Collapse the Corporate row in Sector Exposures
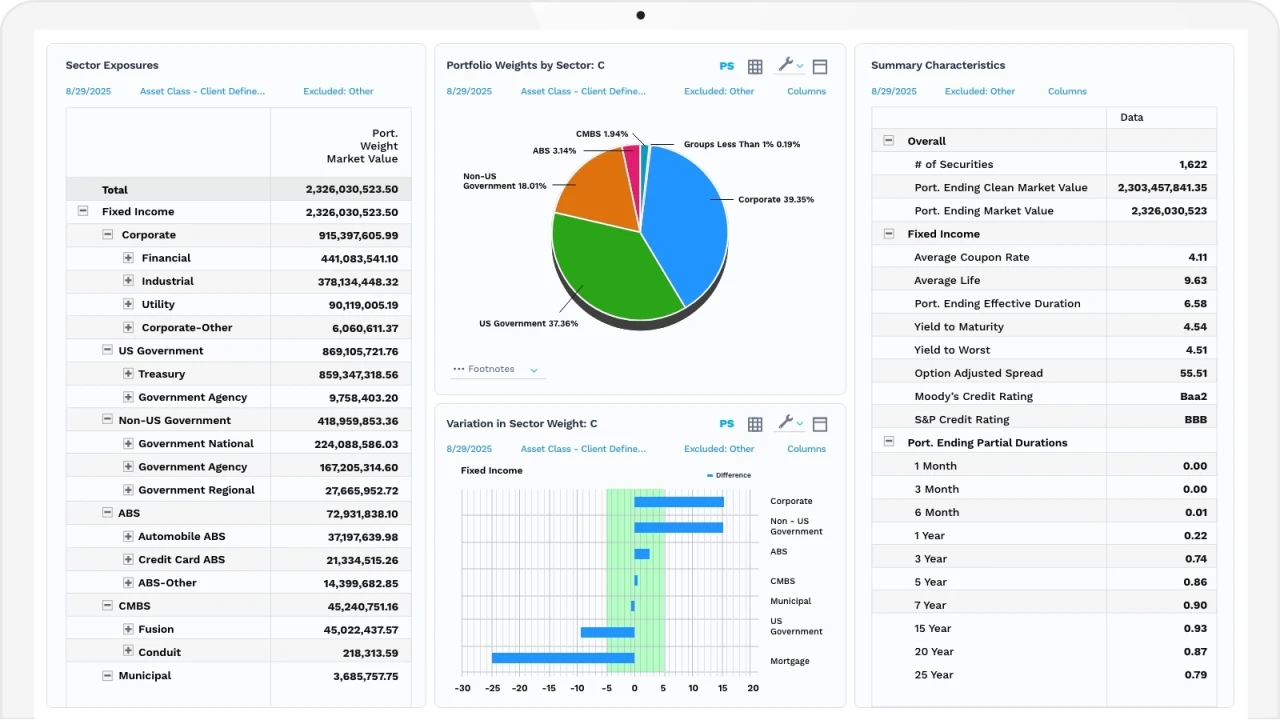Screen dimensions: 1280x720 108,234
